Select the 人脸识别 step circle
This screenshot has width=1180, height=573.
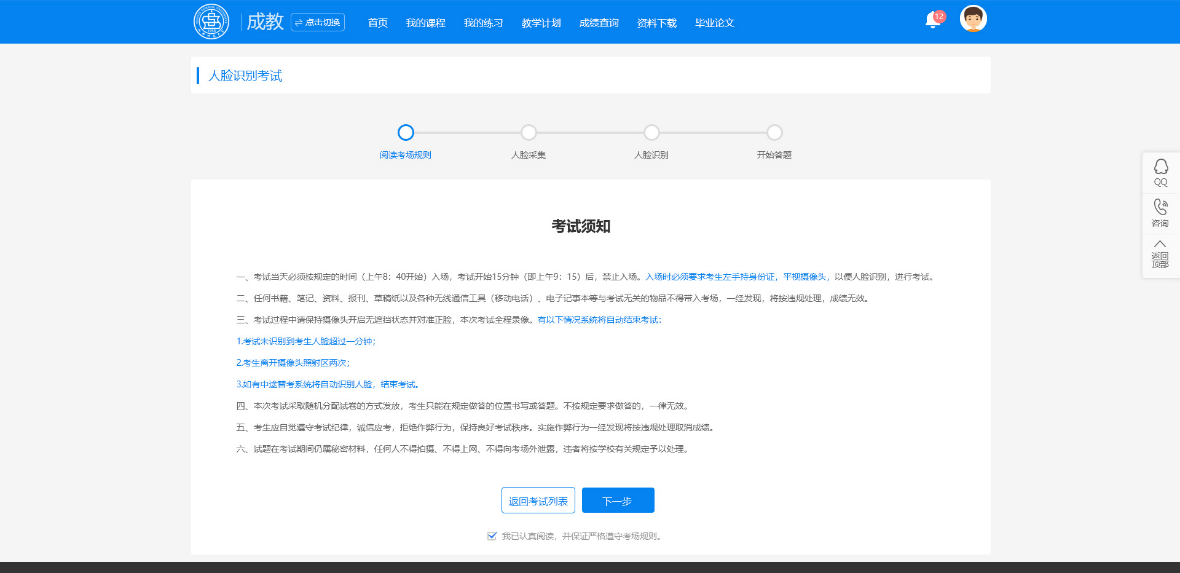point(651,132)
